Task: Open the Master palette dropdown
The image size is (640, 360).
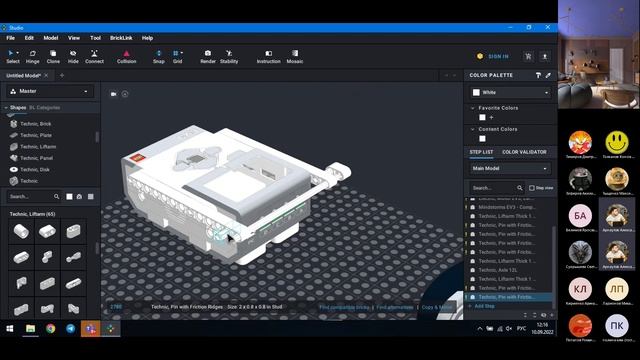Action: pyautogui.click(x=49, y=91)
